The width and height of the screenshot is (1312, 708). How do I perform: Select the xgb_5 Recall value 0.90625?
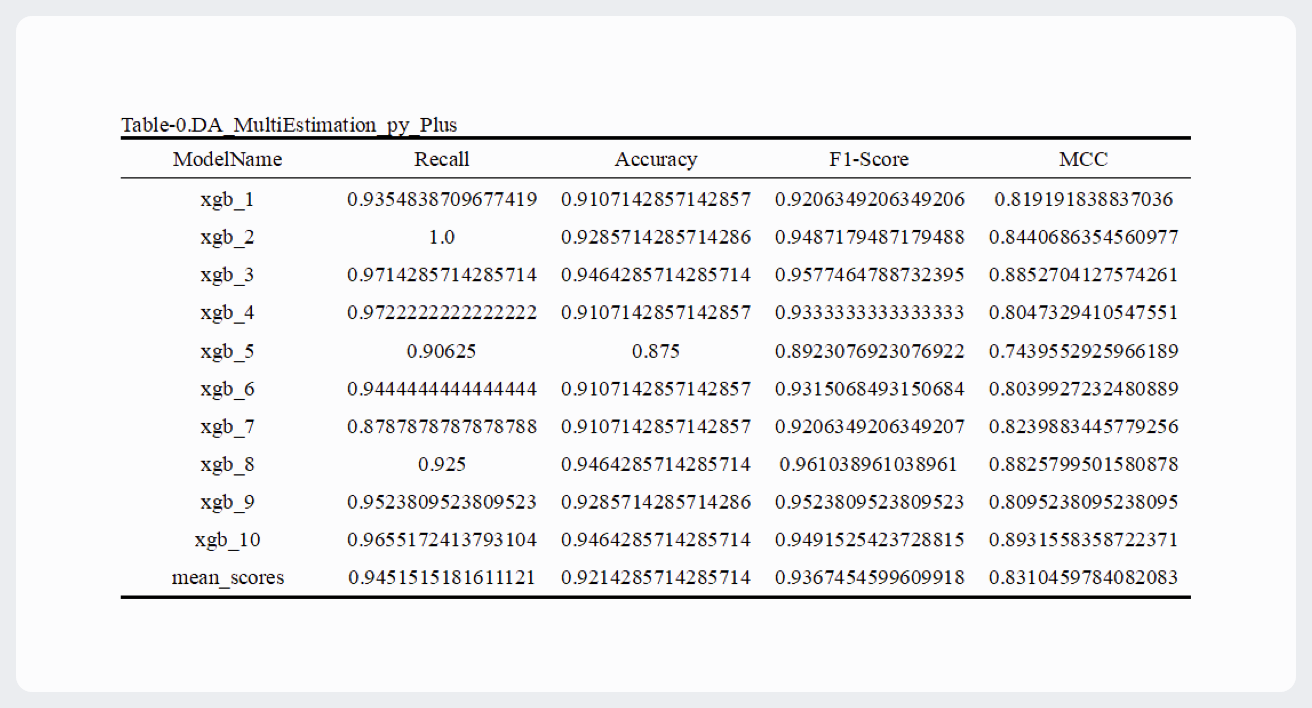(x=442, y=351)
